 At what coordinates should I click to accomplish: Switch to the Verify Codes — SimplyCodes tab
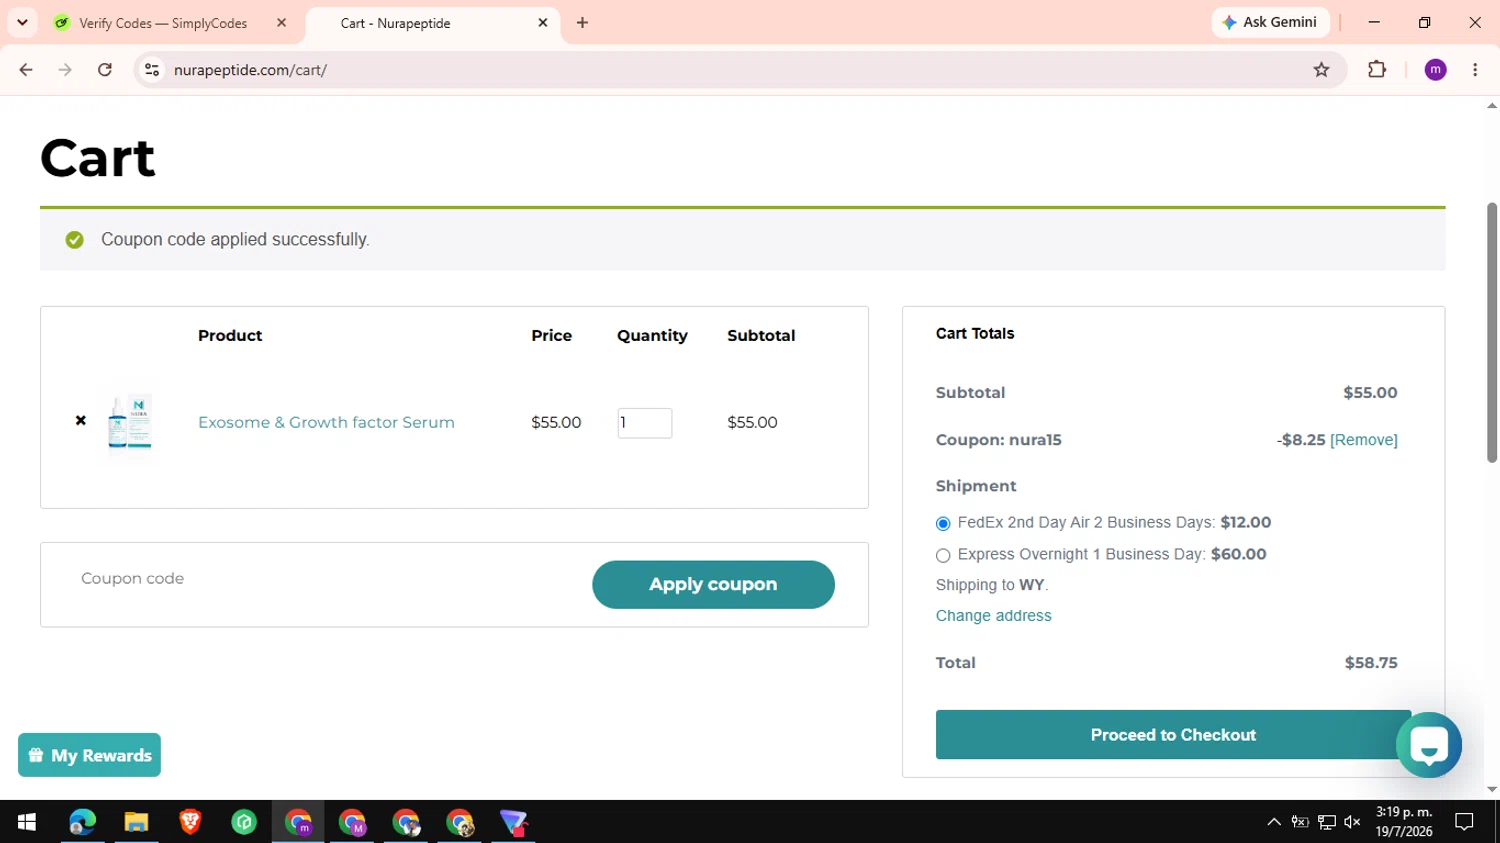pyautogui.click(x=163, y=23)
